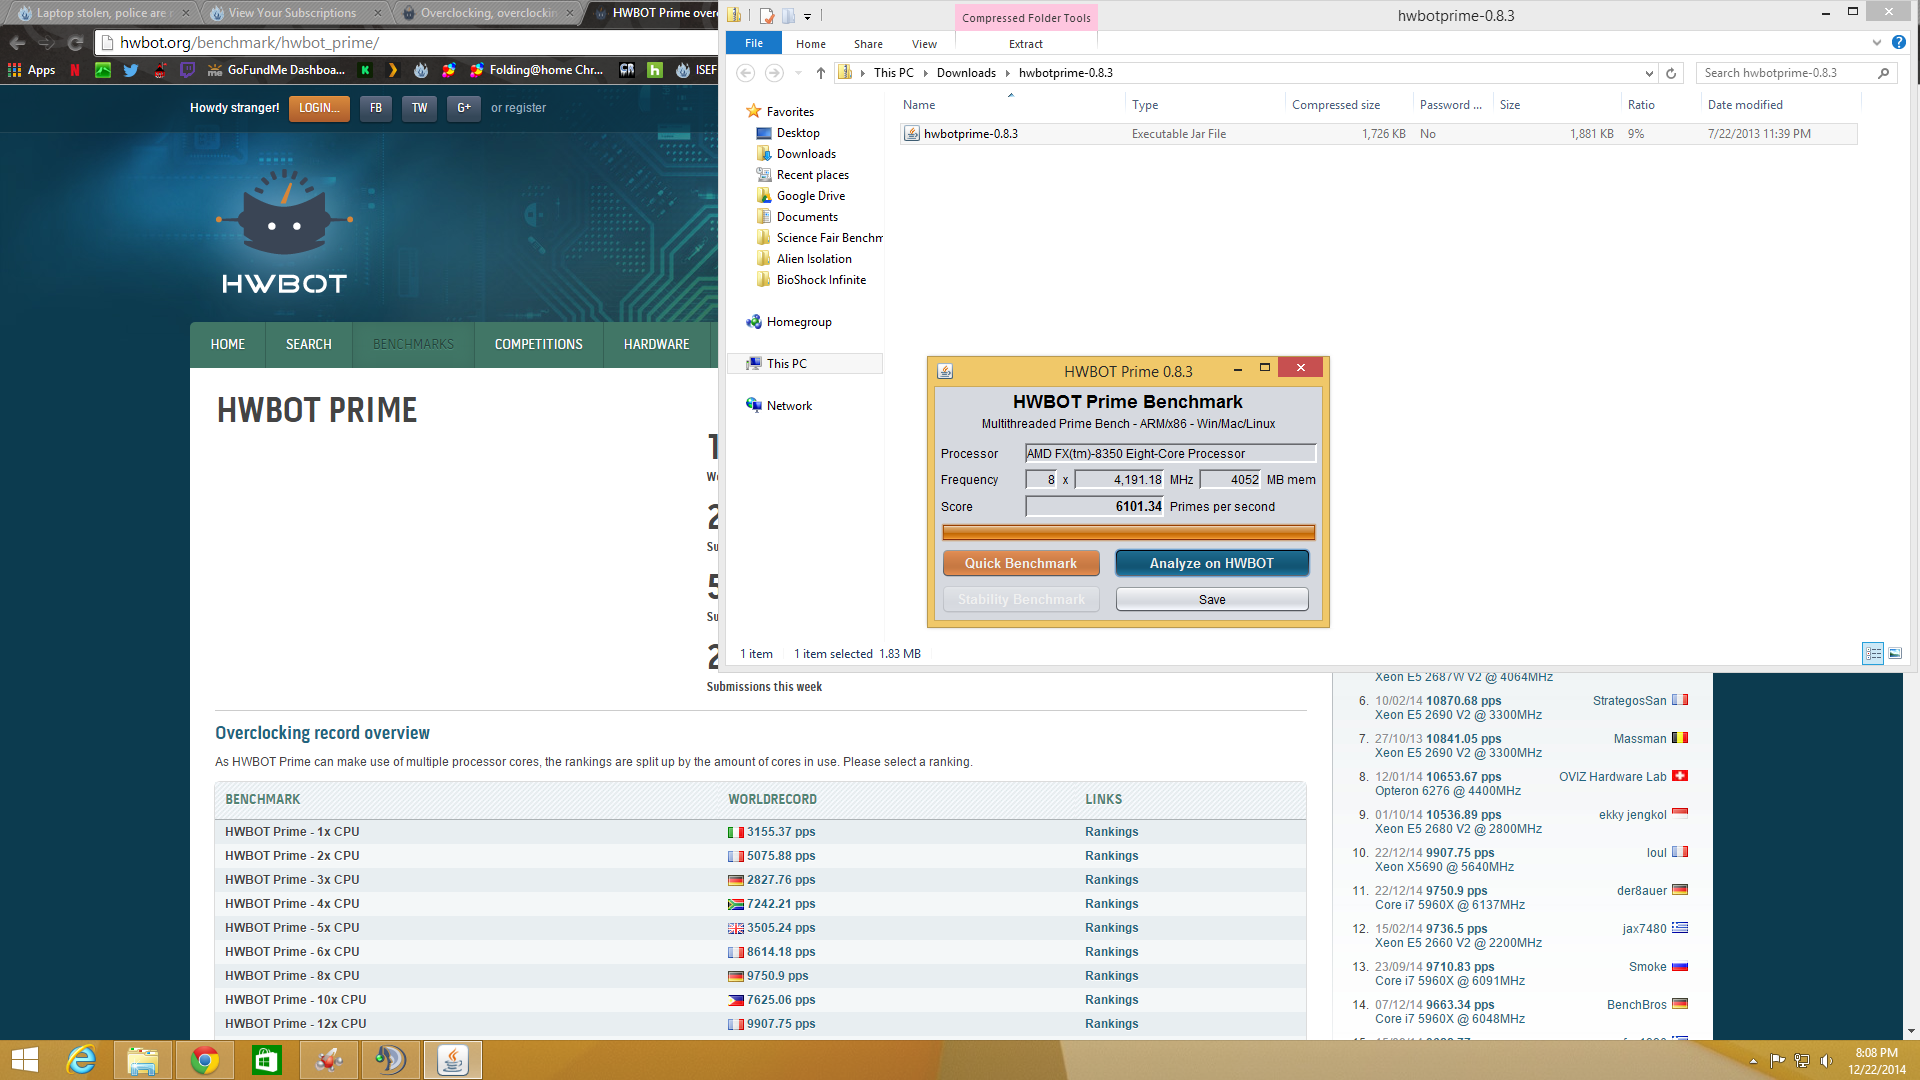Open the green 'h' bookmark icon
The image size is (1920, 1080).
coord(655,70)
